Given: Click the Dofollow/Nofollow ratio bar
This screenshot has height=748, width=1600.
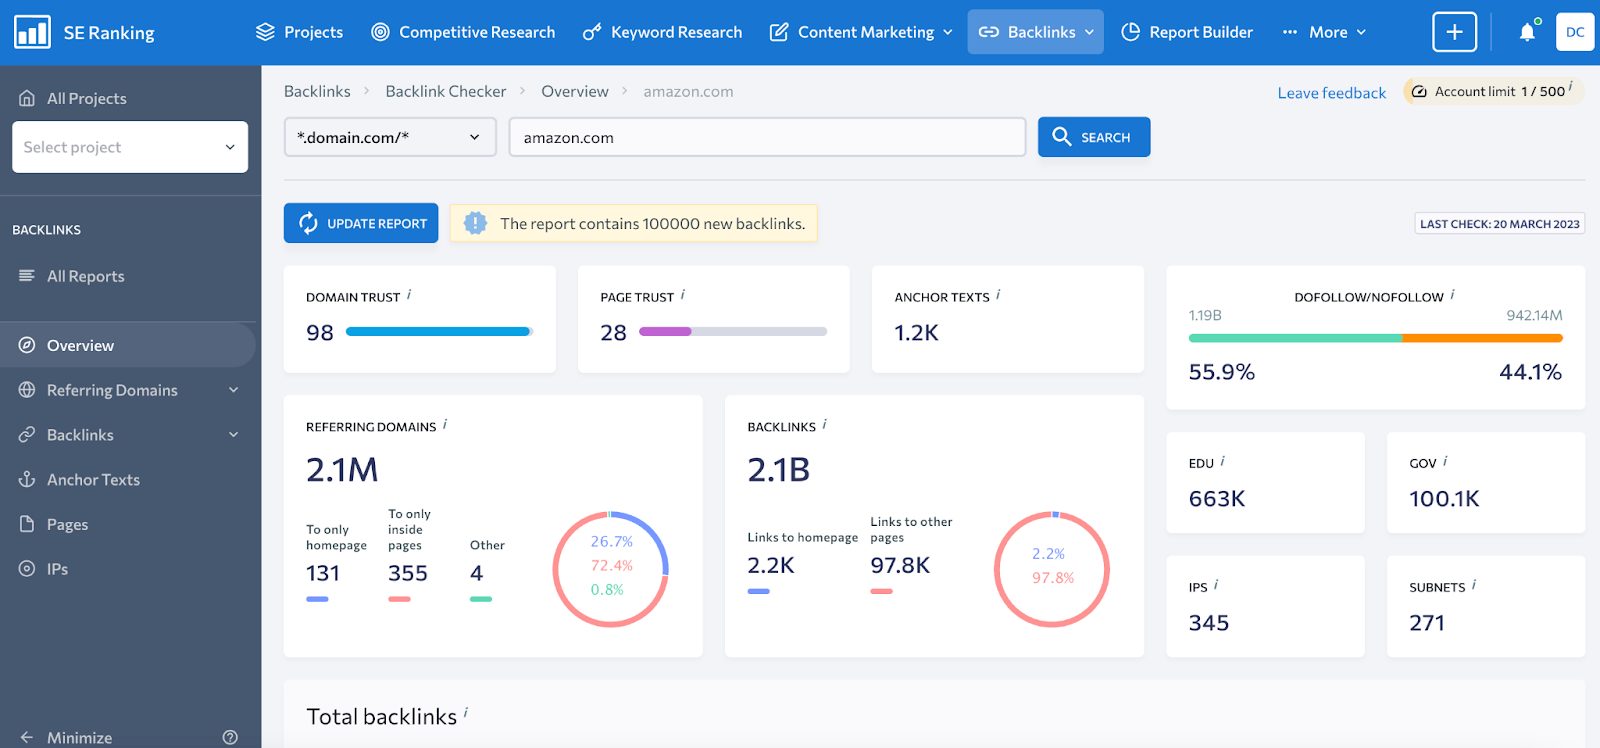Looking at the screenshot, I should 1375,338.
